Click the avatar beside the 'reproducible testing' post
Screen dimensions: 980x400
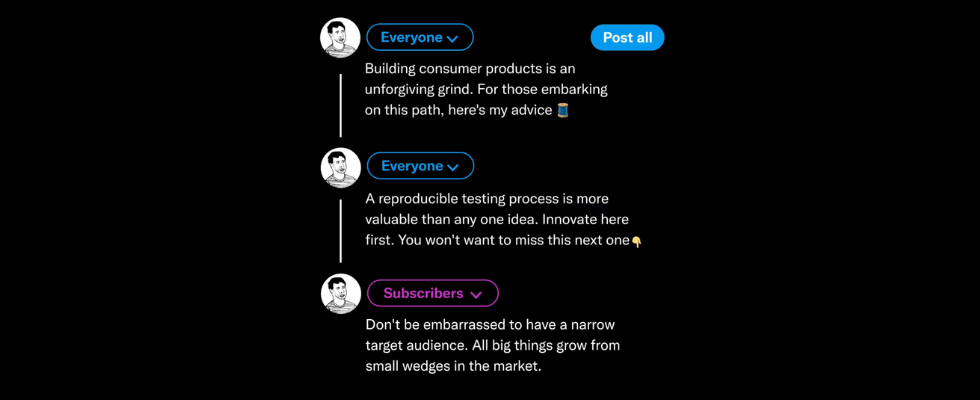(x=340, y=167)
